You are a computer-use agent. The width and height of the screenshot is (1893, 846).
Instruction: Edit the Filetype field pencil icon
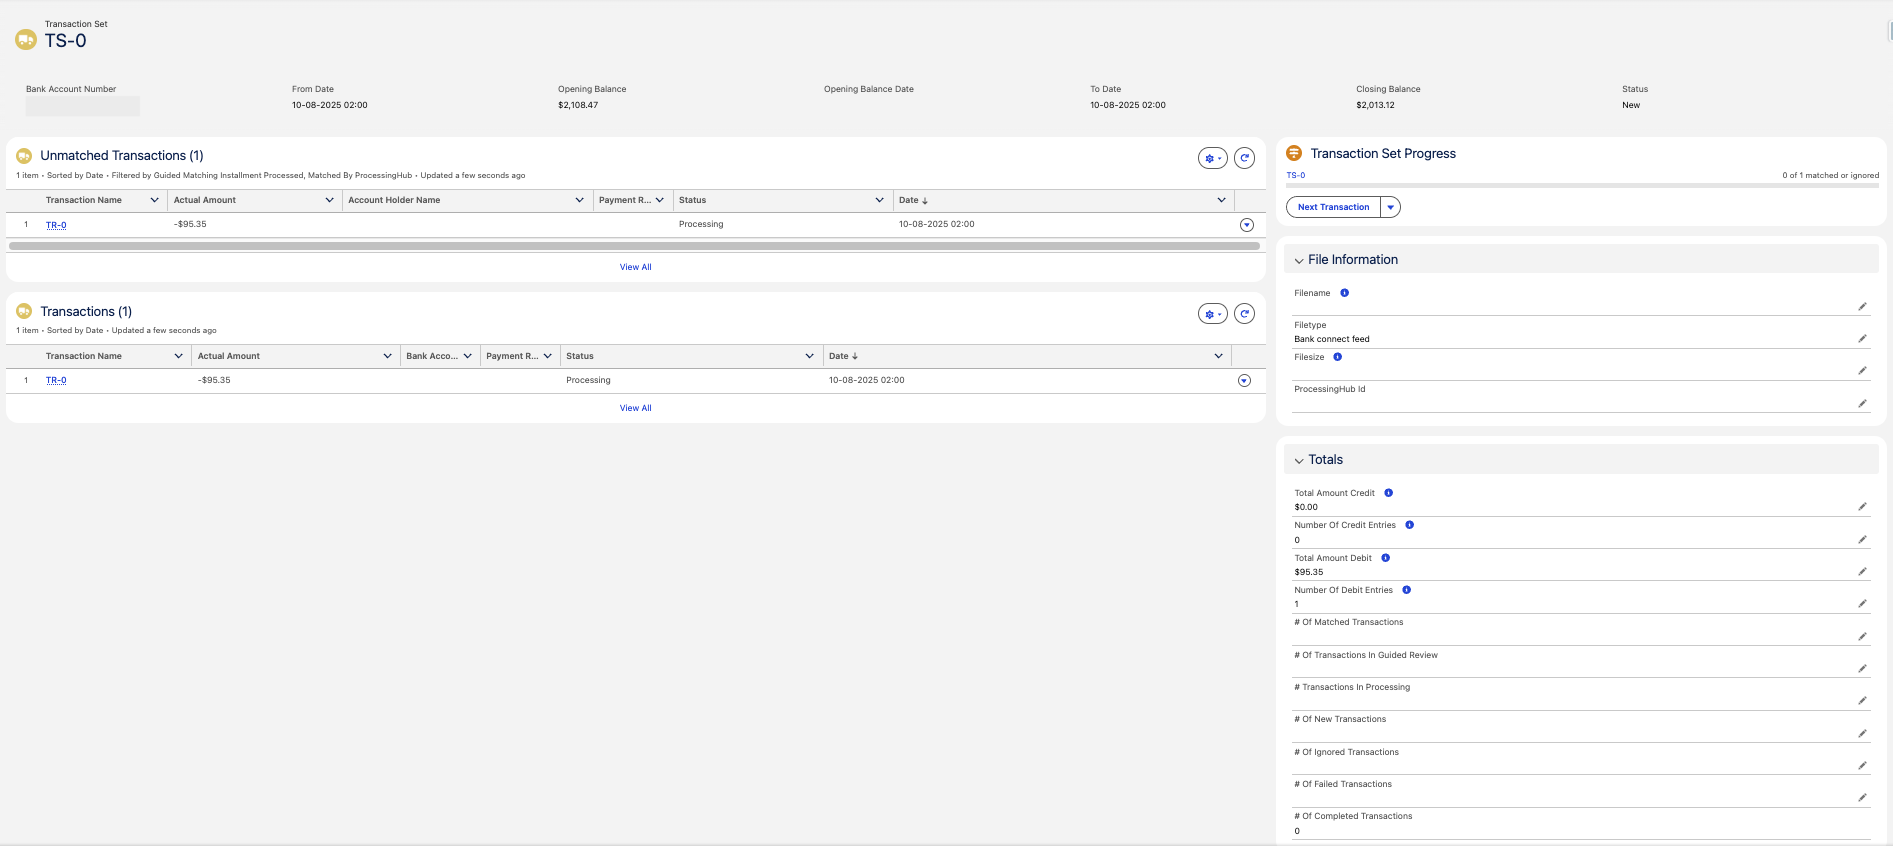1862,339
